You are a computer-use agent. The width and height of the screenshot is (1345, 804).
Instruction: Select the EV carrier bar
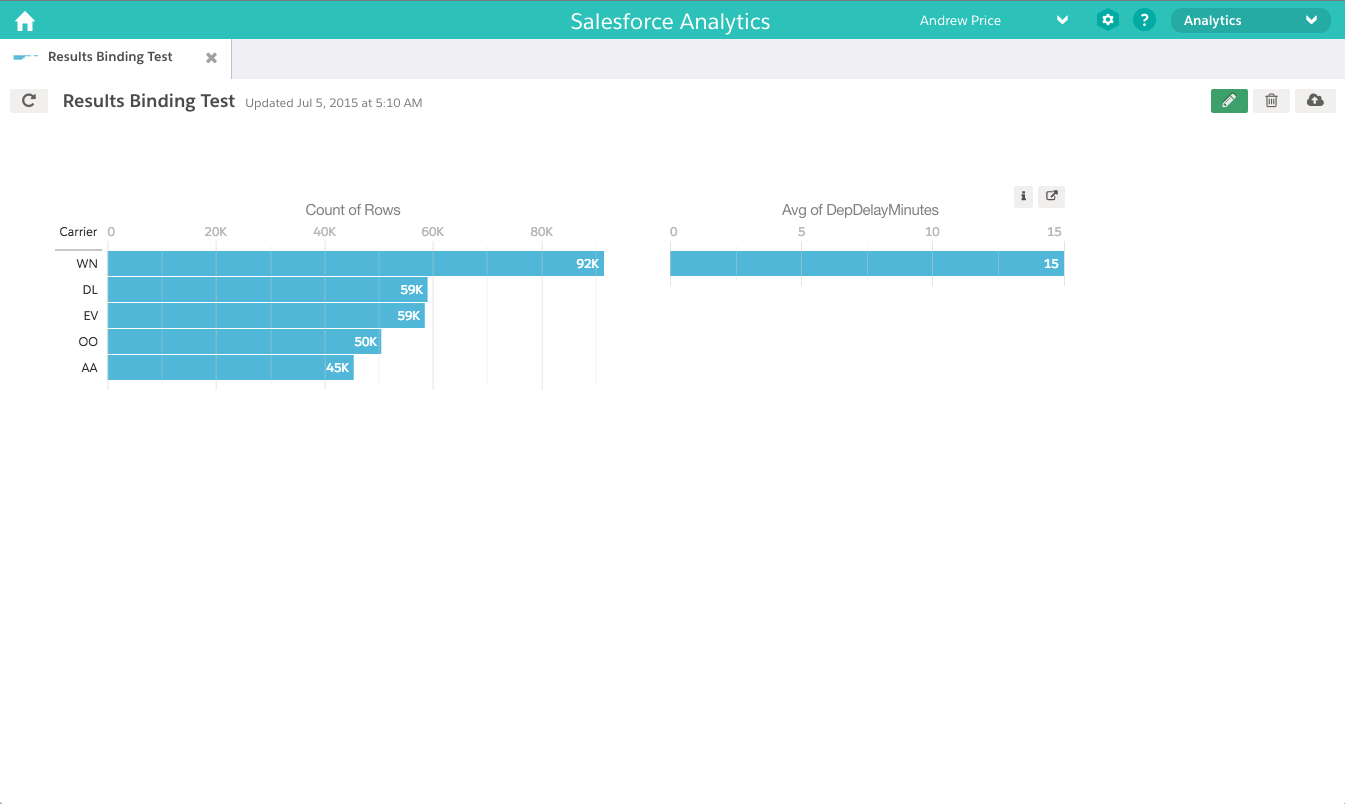(266, 316)
